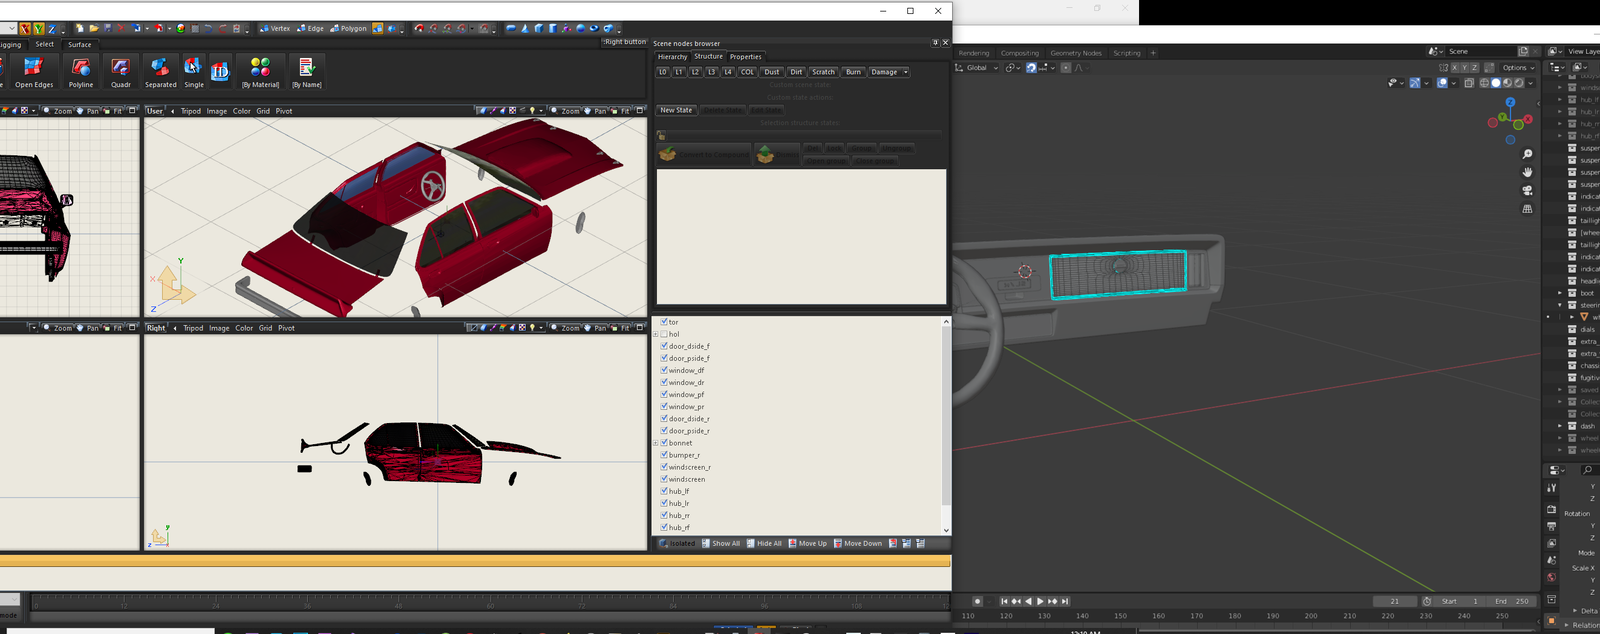Click the Show All button
Image resolution: width=1600 pixels, height=634 pixels.
tap(721, 544)
